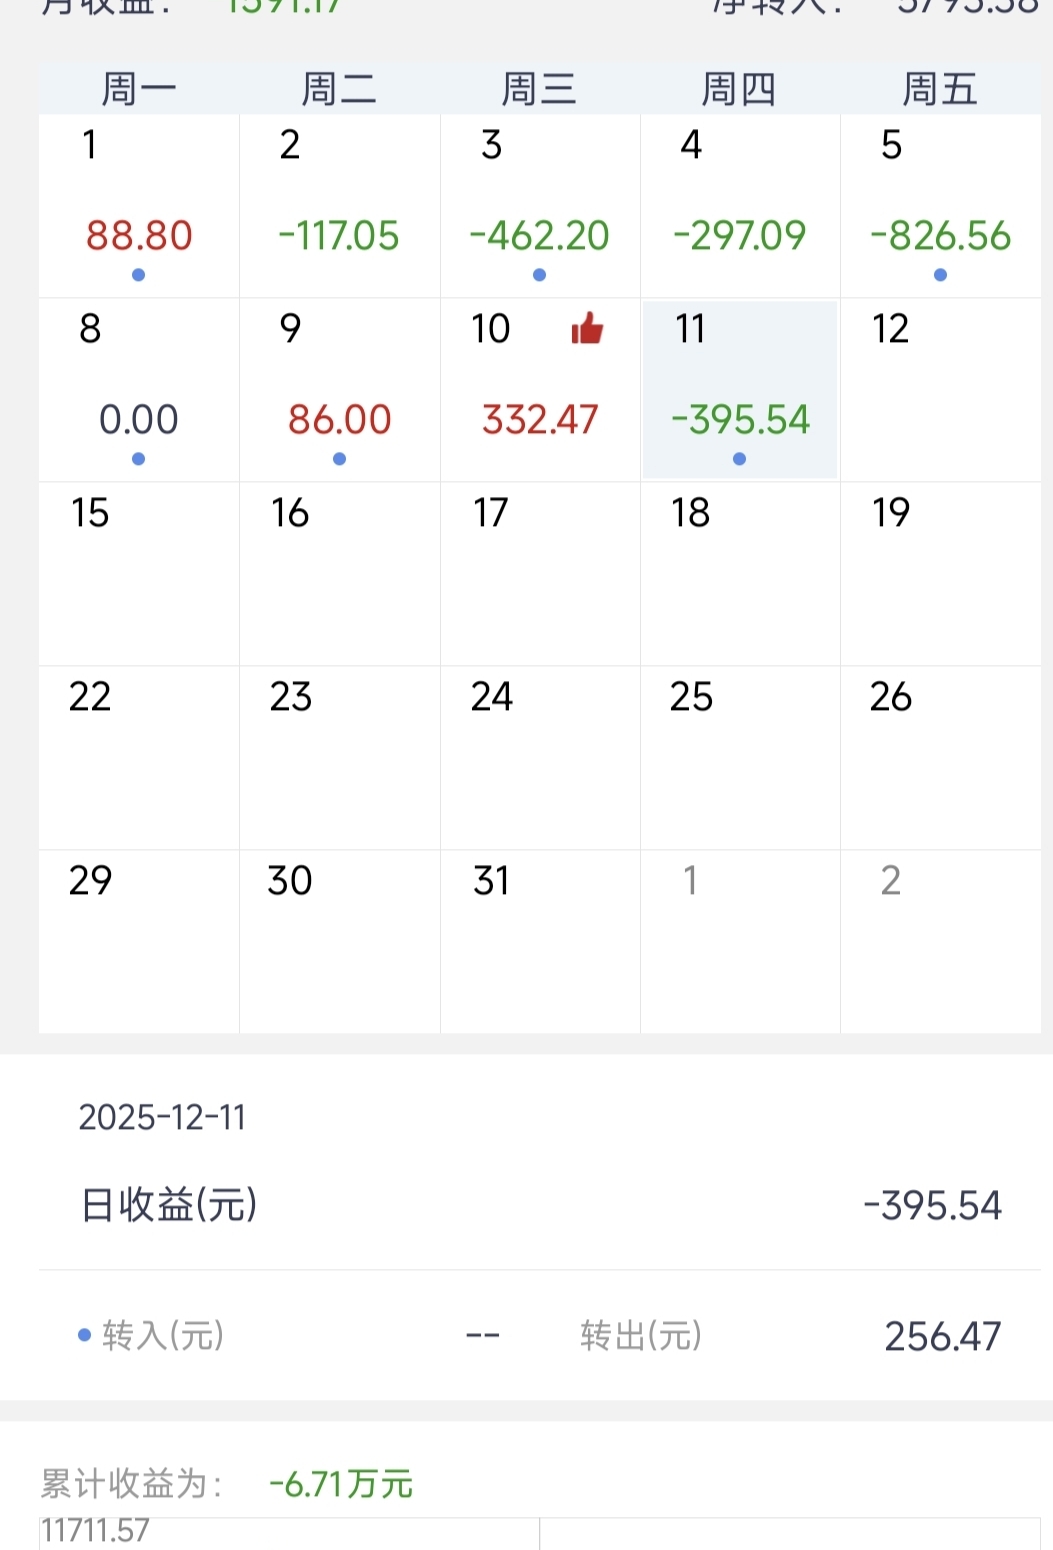Click the blue dot beside 转入(元)

point(85,1335)
